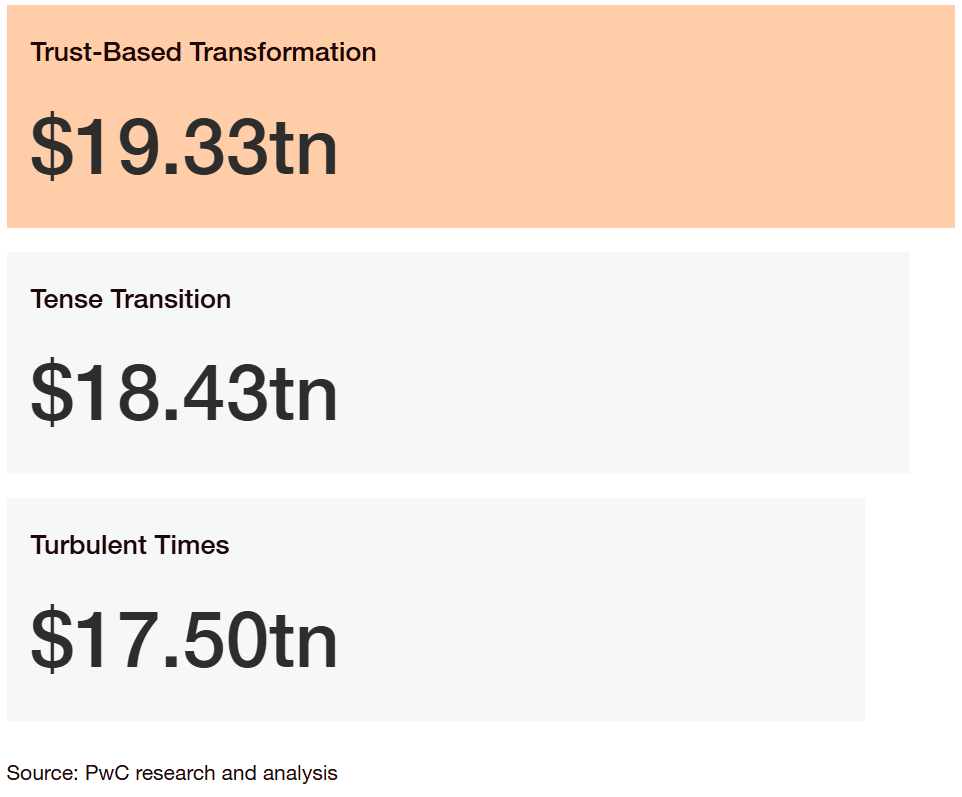Image resolution: width=962 pixels, height=797 pixels.
Task: Click the 'tn' suffix of $17.50tn
Action: click(x=304, y=641)
